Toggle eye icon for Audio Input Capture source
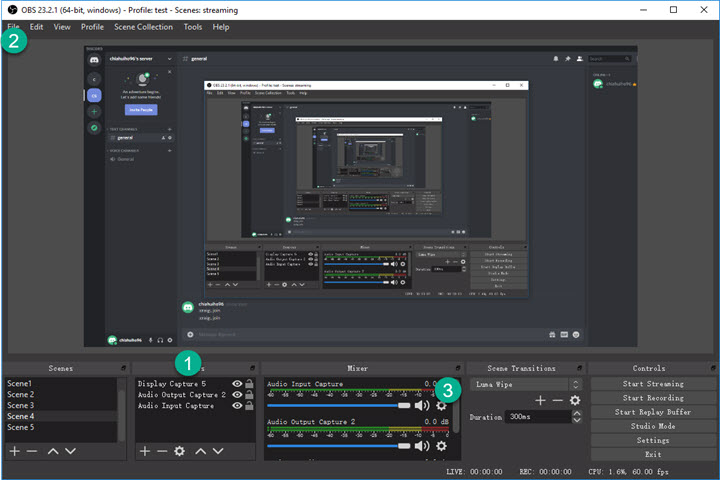 236,406
